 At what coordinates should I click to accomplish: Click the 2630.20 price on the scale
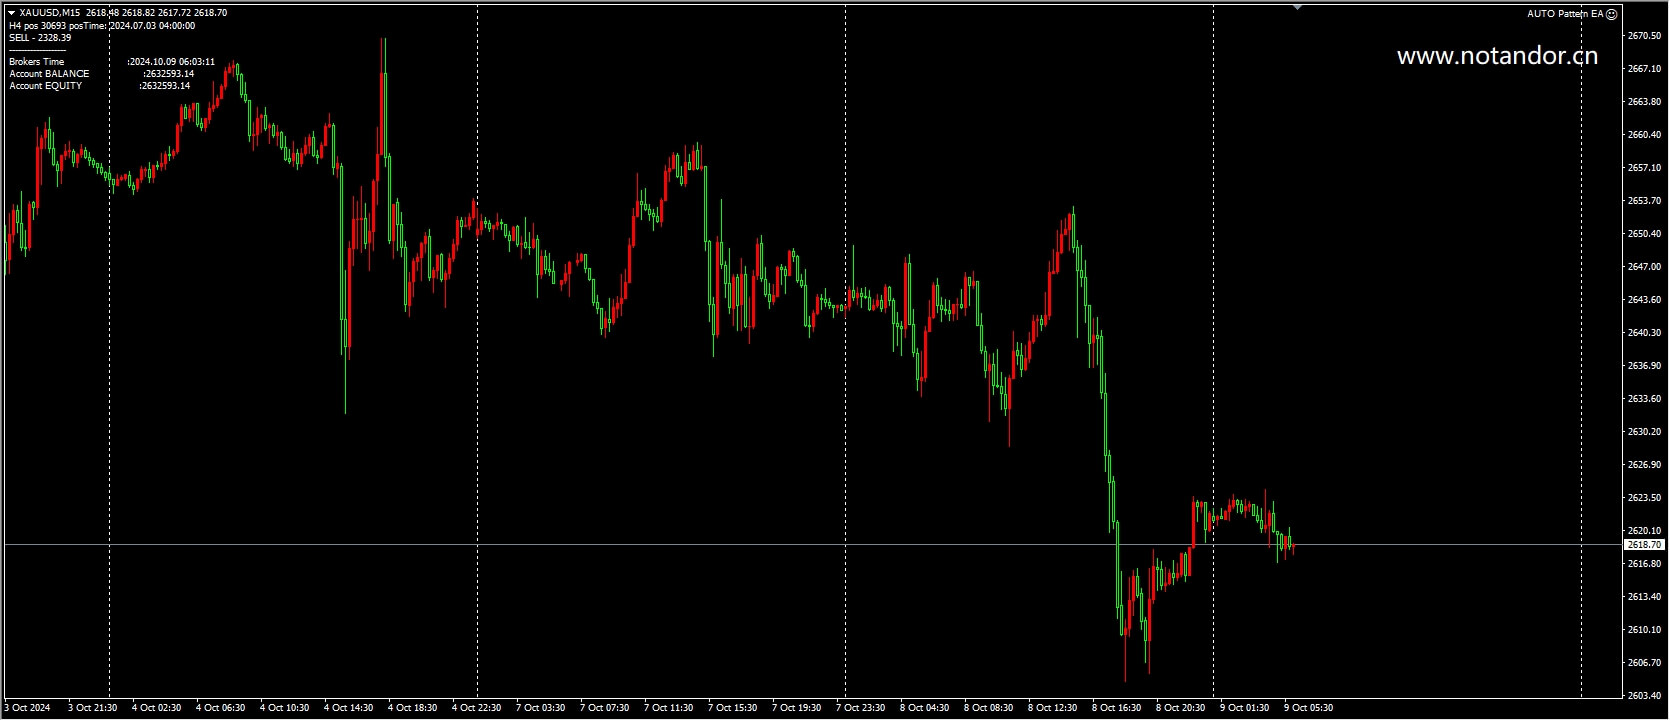pyautogui.click(x=1645, y=432)
